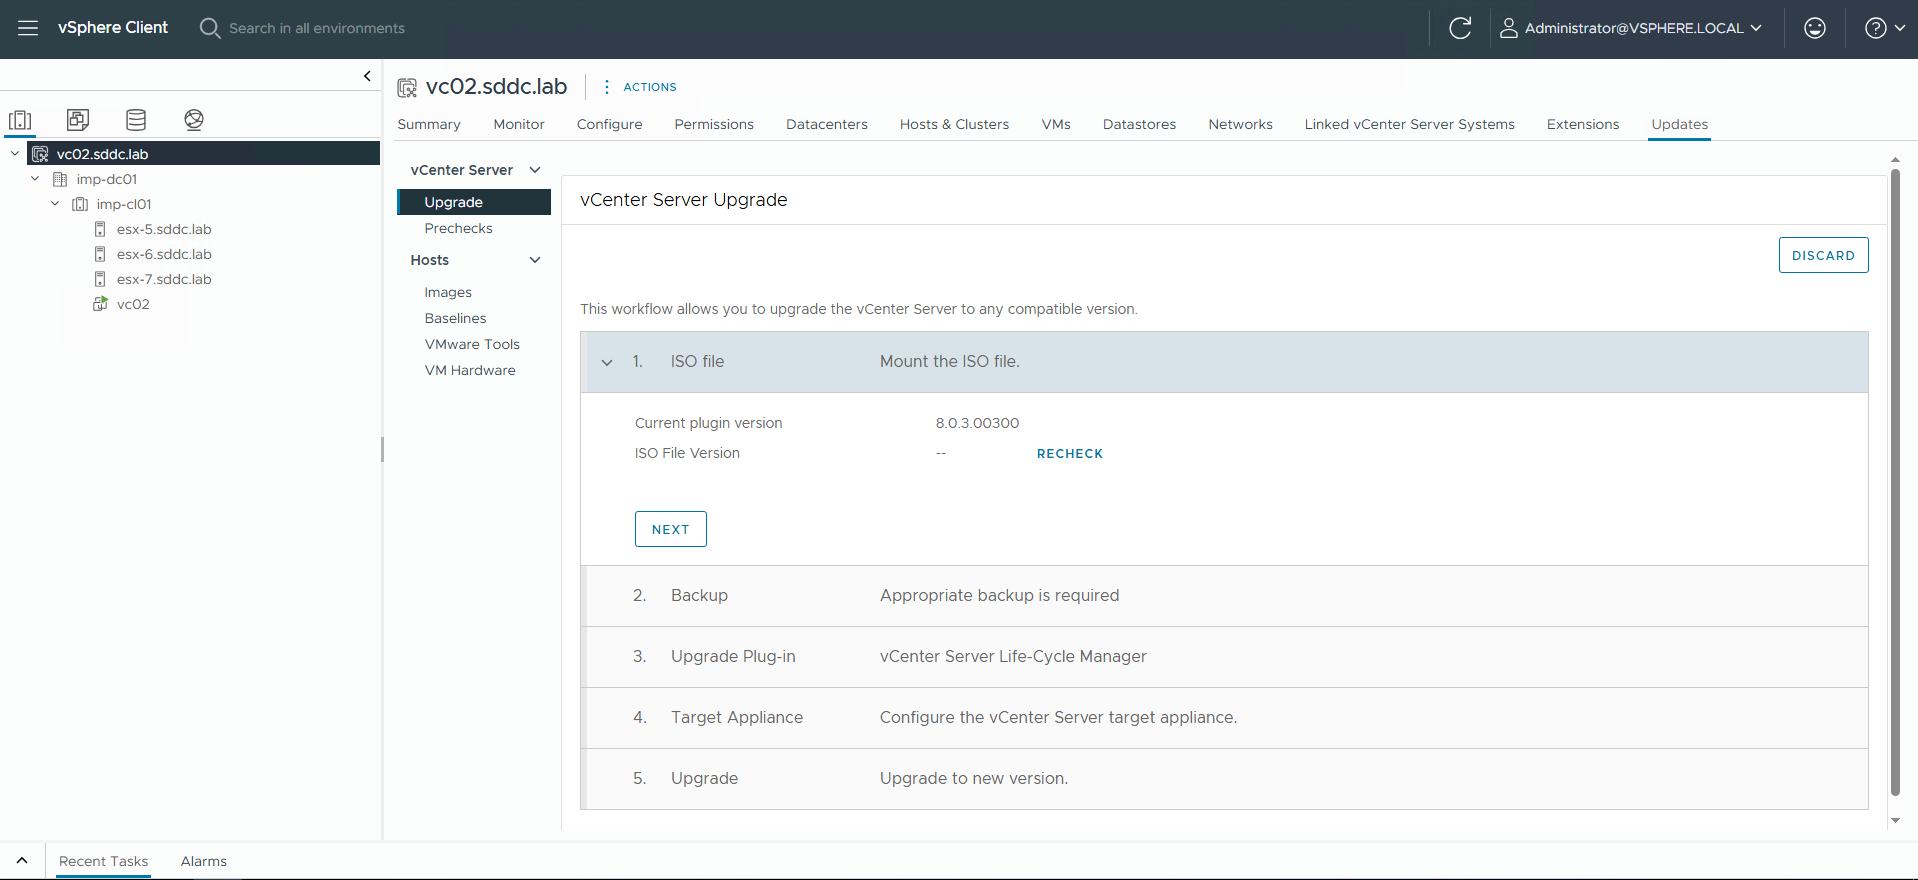Switch to the Configure tab

tap(609, 124)
